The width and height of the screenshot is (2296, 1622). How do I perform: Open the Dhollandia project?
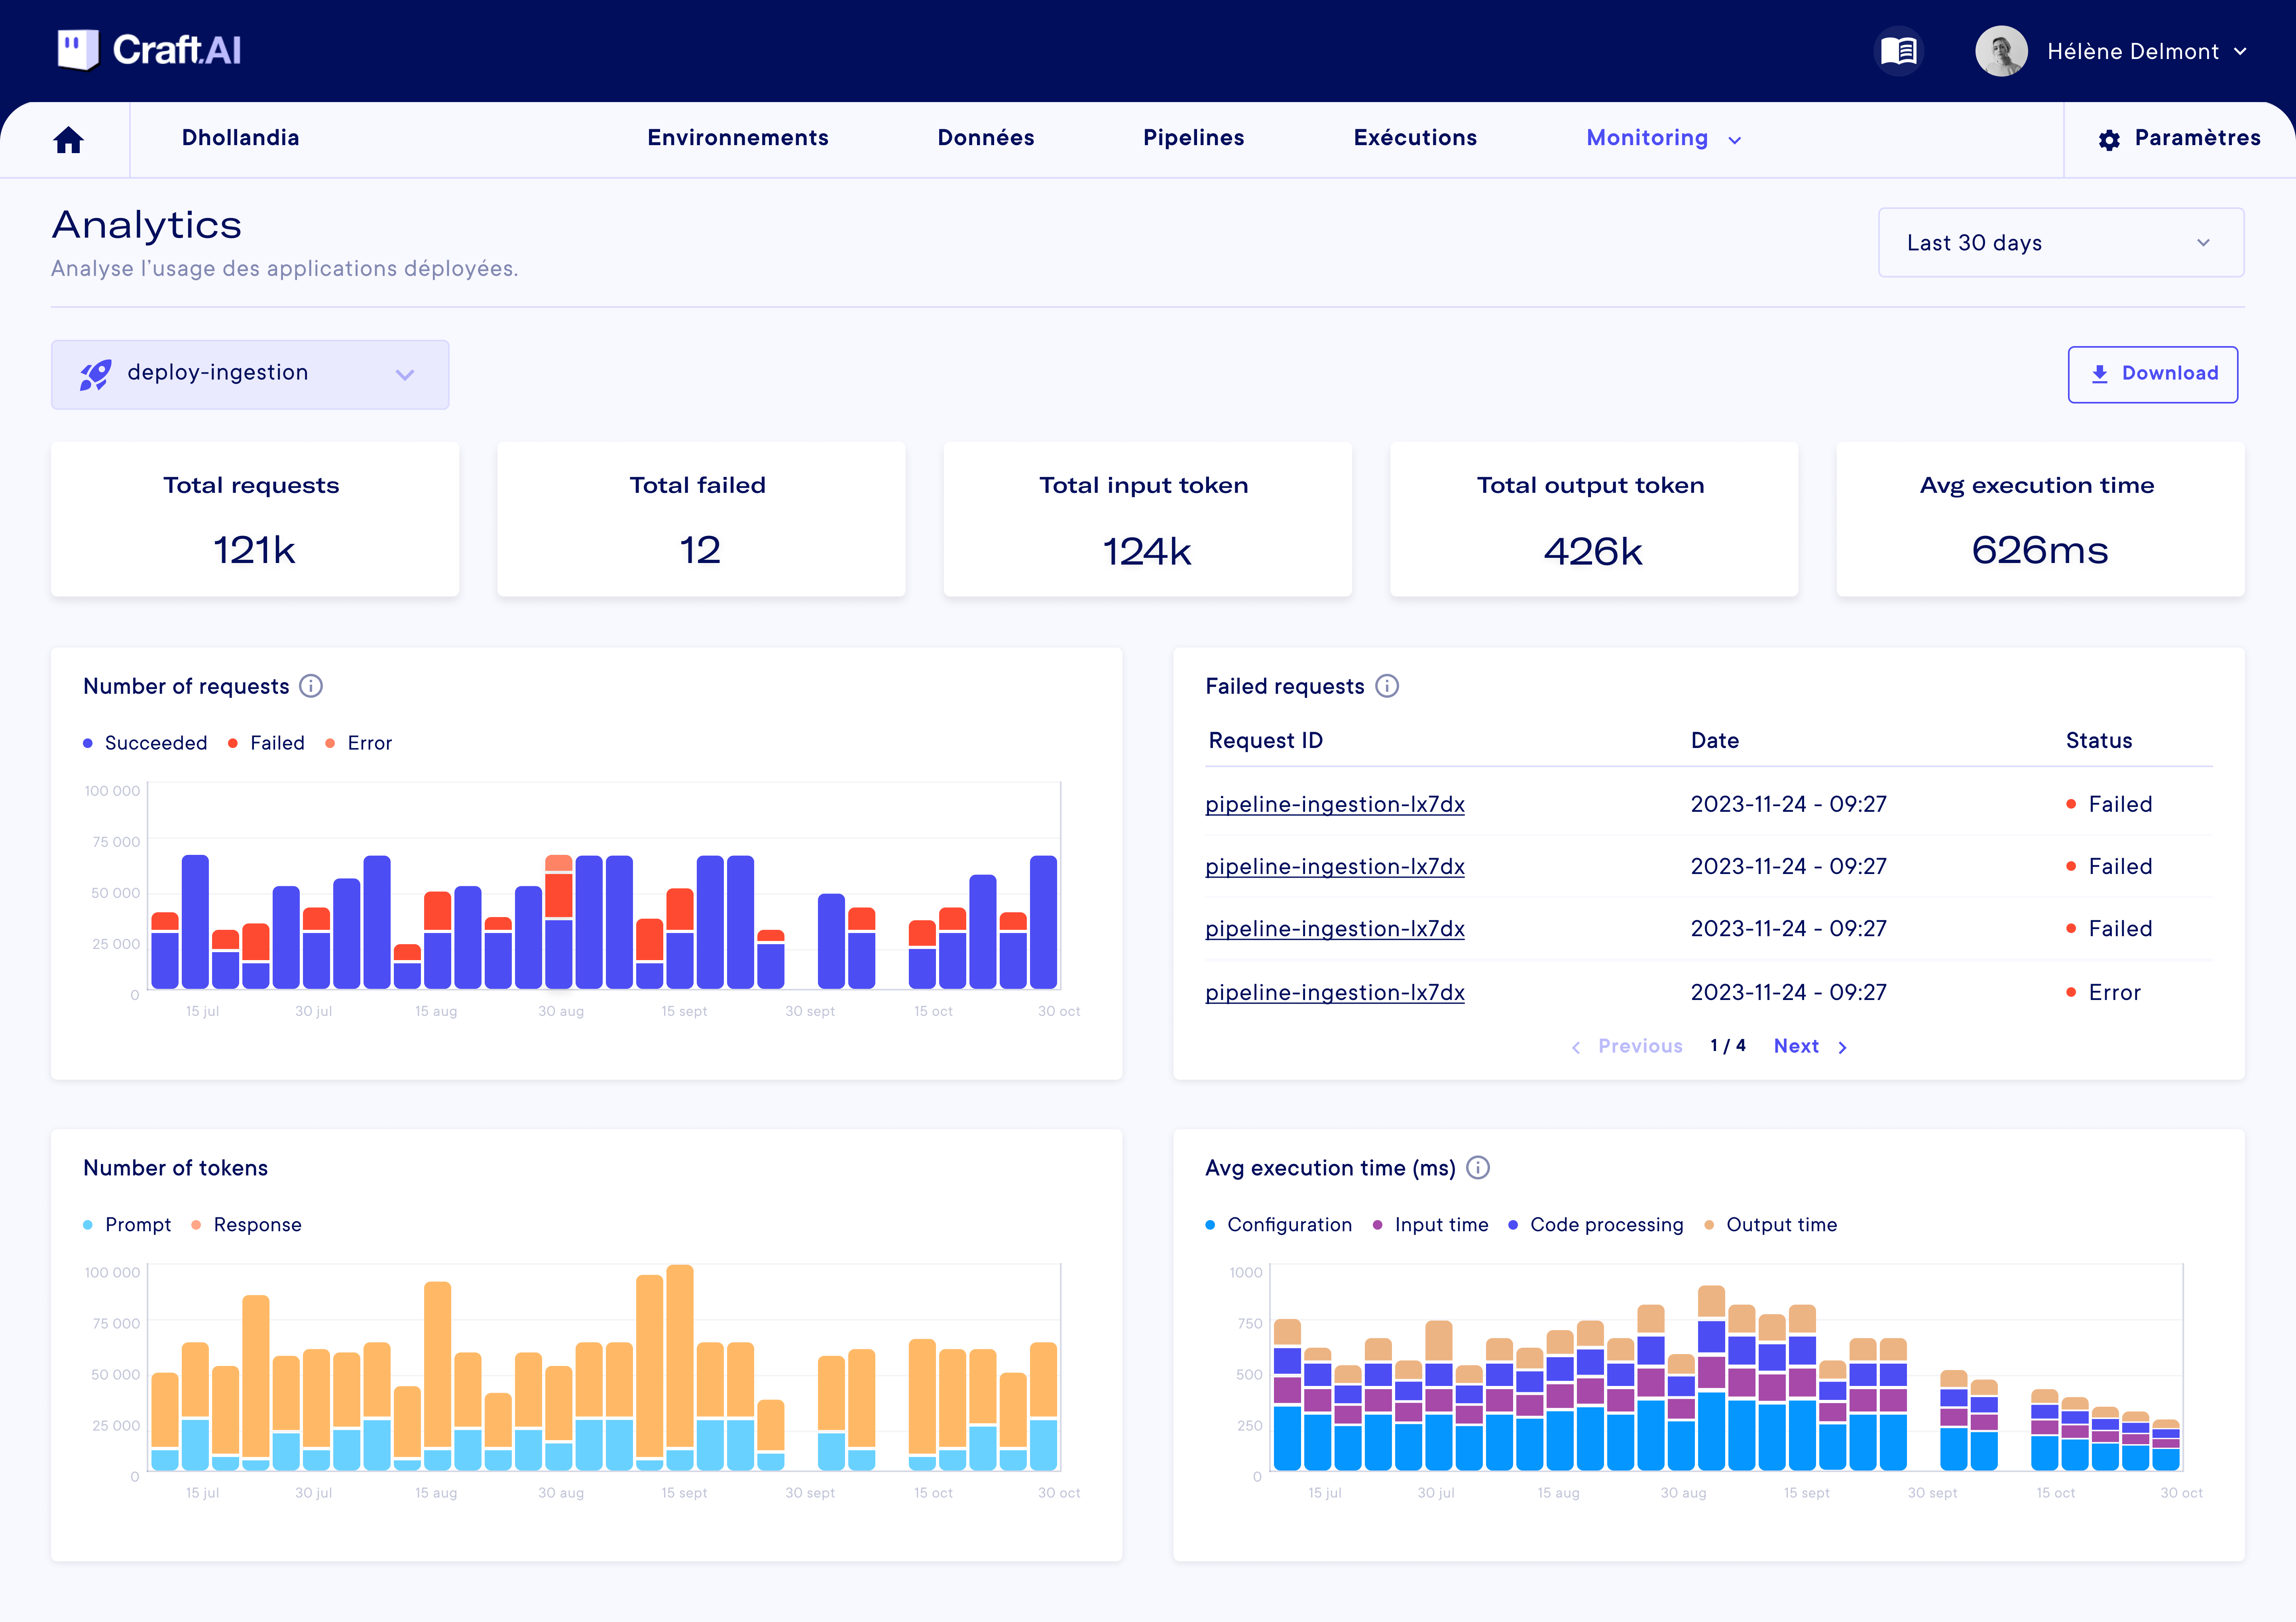click(x=240, y=138)
